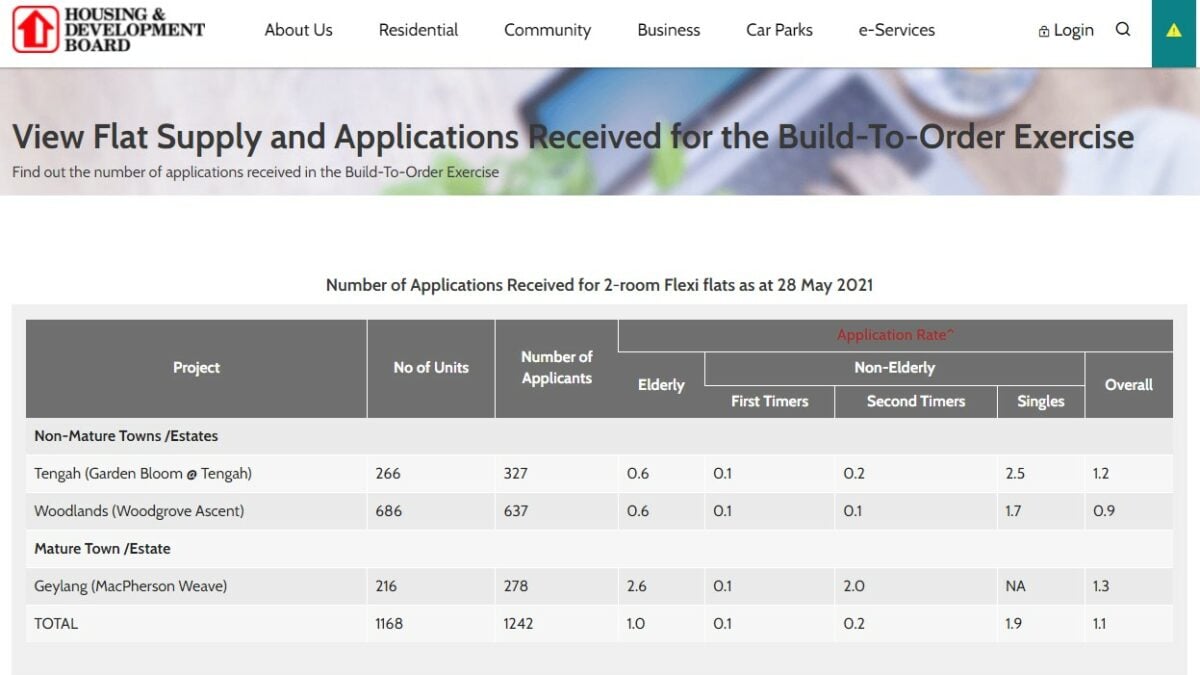Image resolution: width=1200 pixels, height=675 pixels.
Task: Click the Non-Elderly group header
Action: coord(894,368)
